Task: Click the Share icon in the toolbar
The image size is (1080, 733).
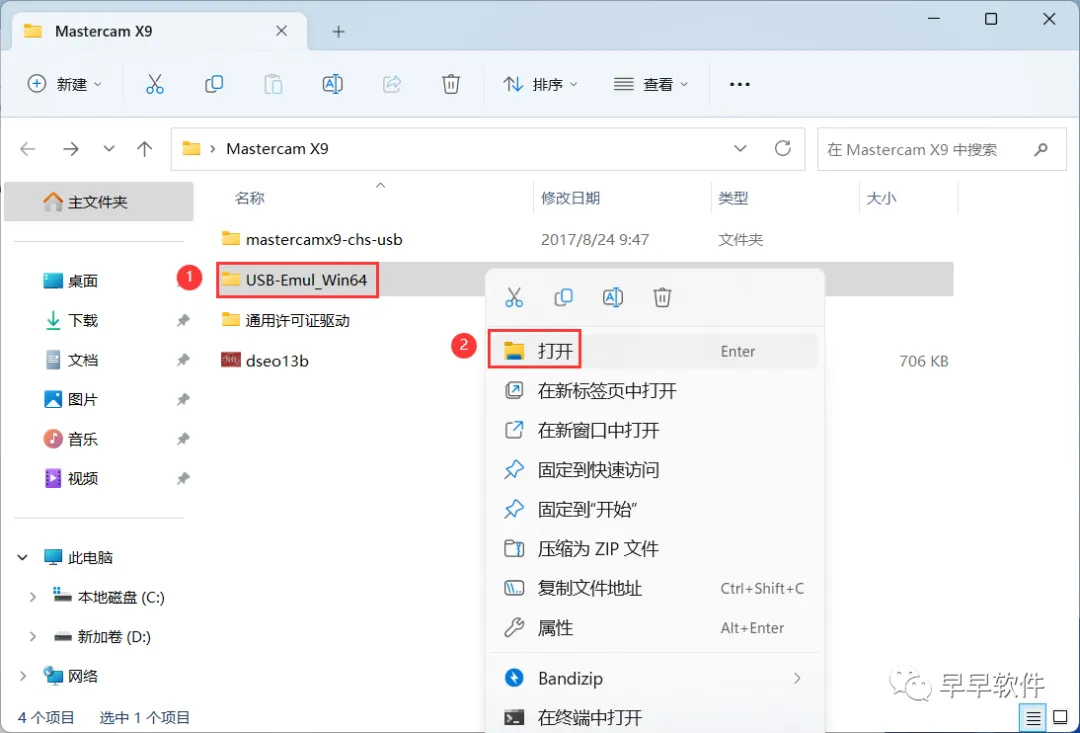Action: click(x=392, y=84)
